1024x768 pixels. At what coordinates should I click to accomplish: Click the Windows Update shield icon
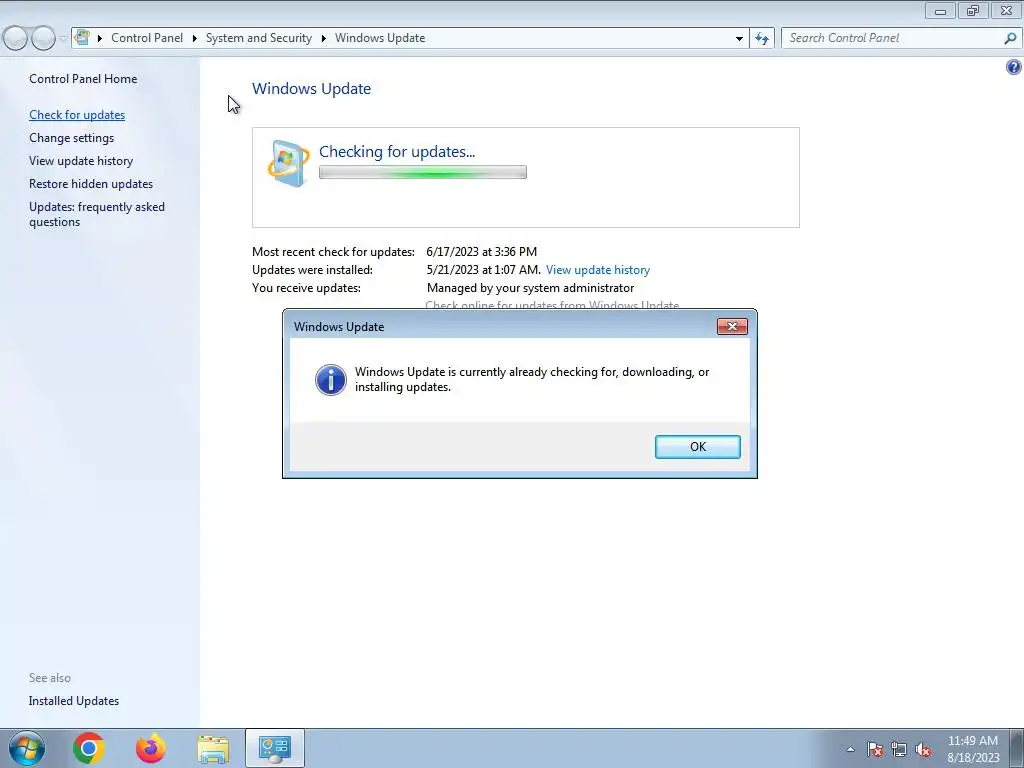pyautogui.click(x=288, y=163)
